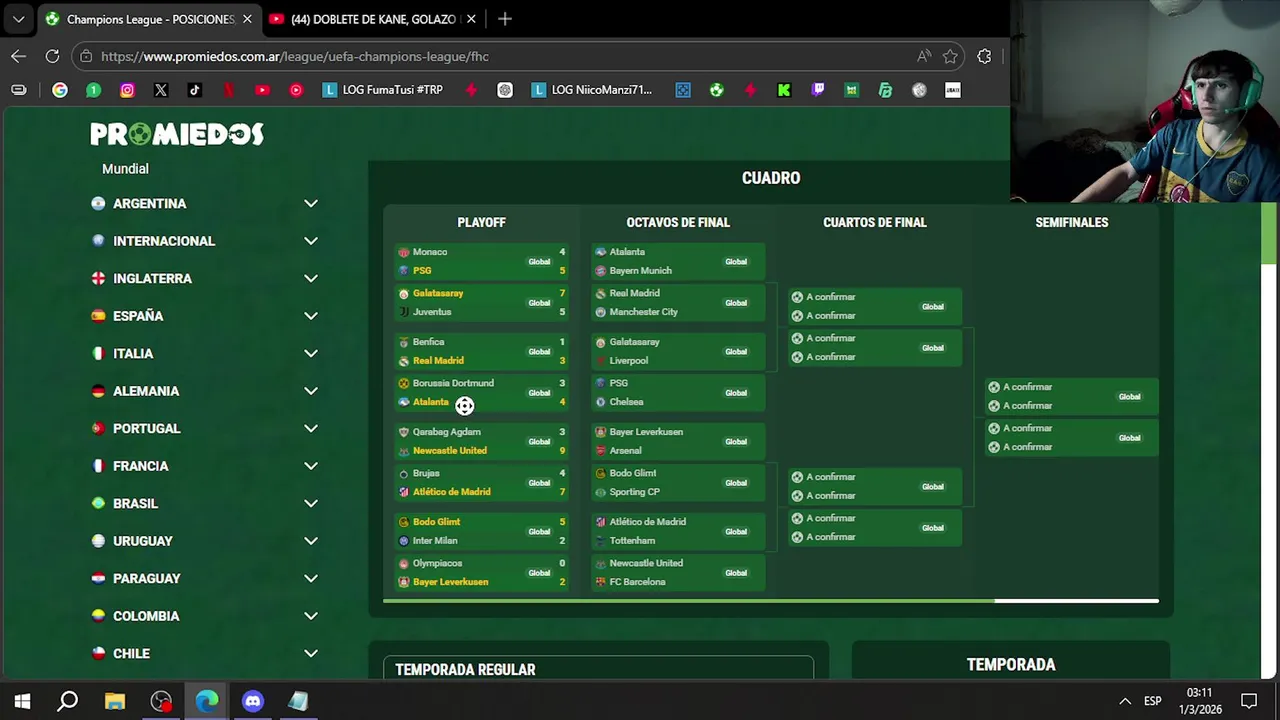
Task: Select CHILE in the sidebar
Action: (x=131, y=653)
